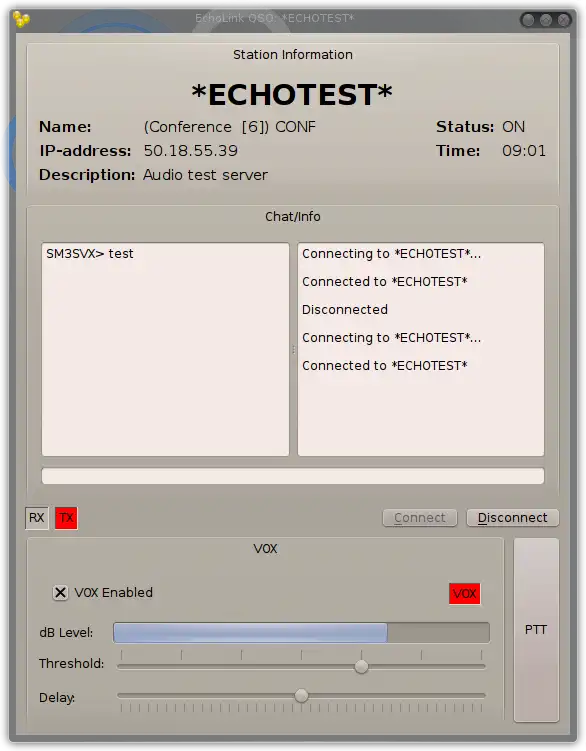Click the red TX indicator

pos(66,518)
